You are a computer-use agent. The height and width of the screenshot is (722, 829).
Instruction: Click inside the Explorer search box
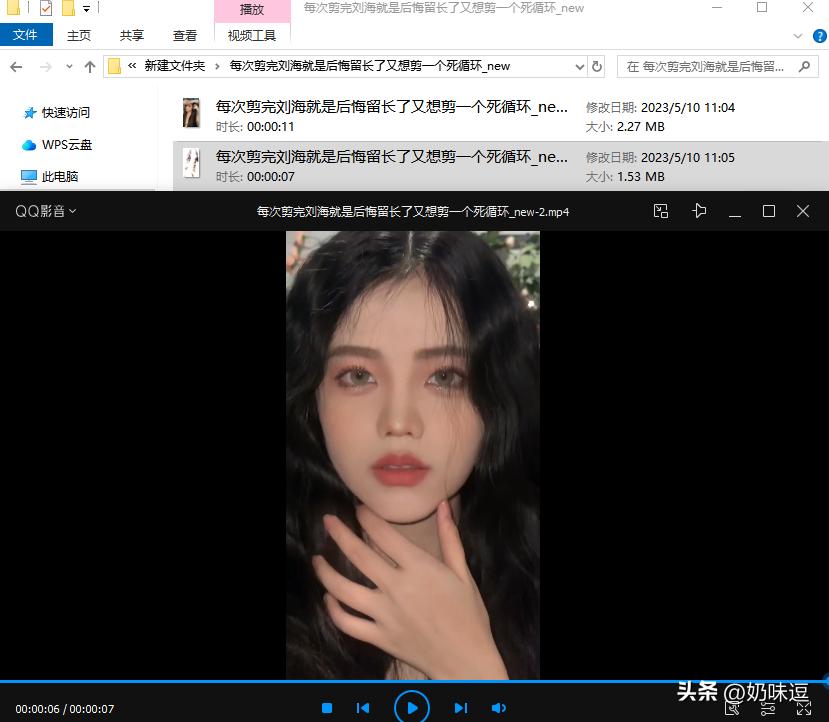pos(700,66)
